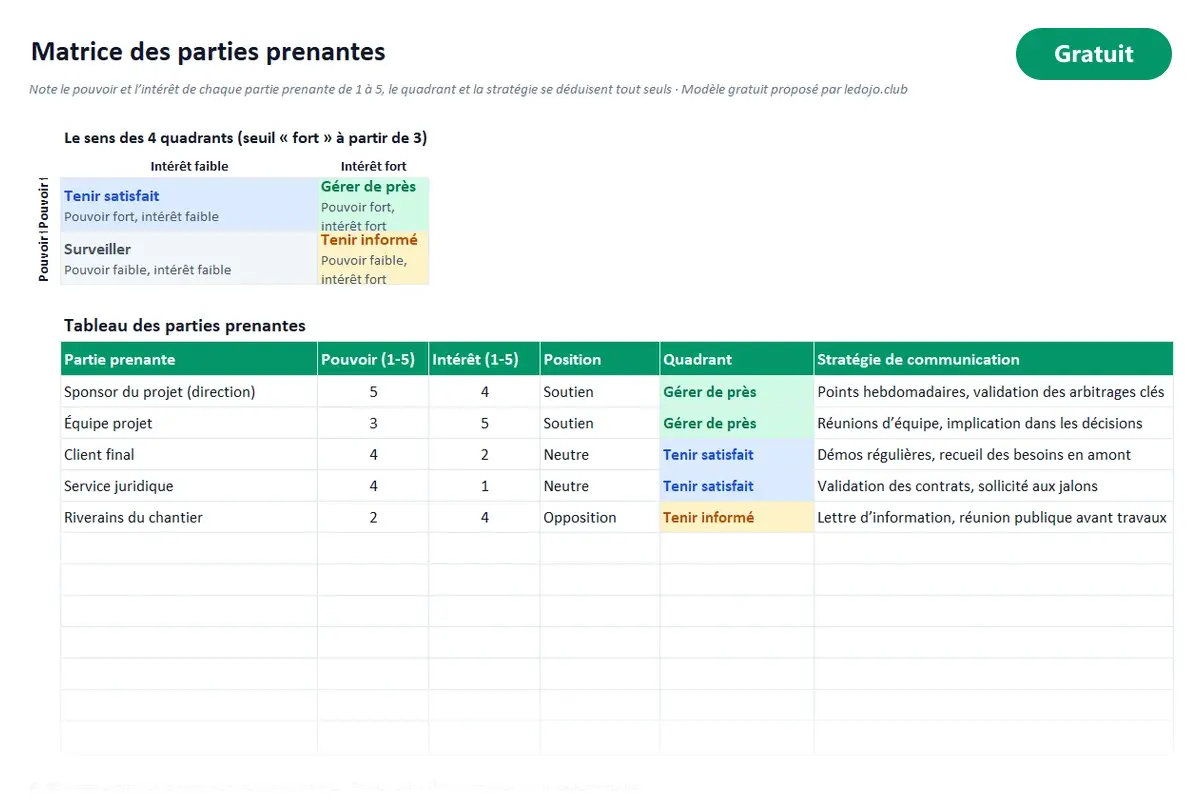Viewport: 1200px width, 800px height.
Task: Click the 'Intérêt faible' column label
Action: 189,166
